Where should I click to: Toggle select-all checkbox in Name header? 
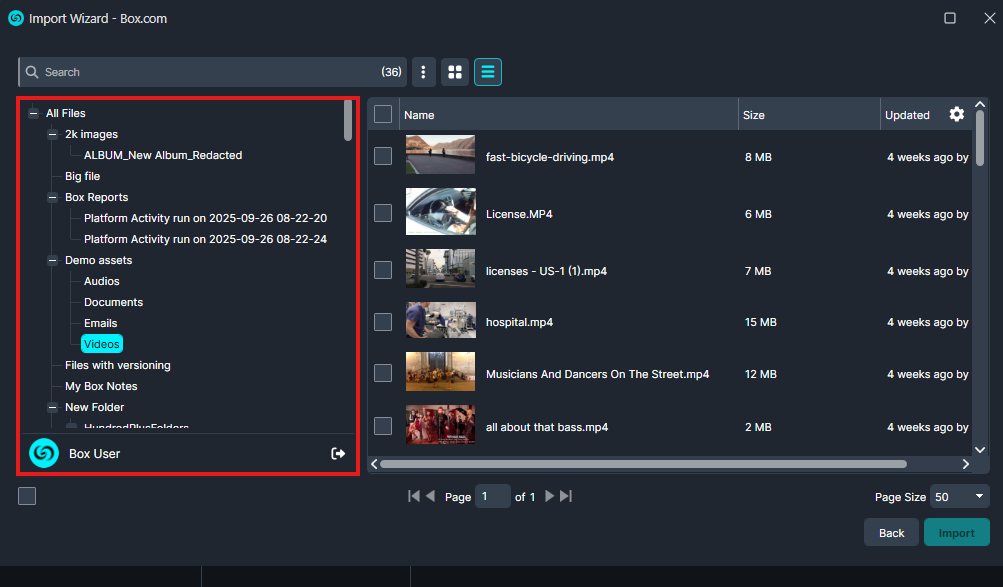[x=383, y=115]
